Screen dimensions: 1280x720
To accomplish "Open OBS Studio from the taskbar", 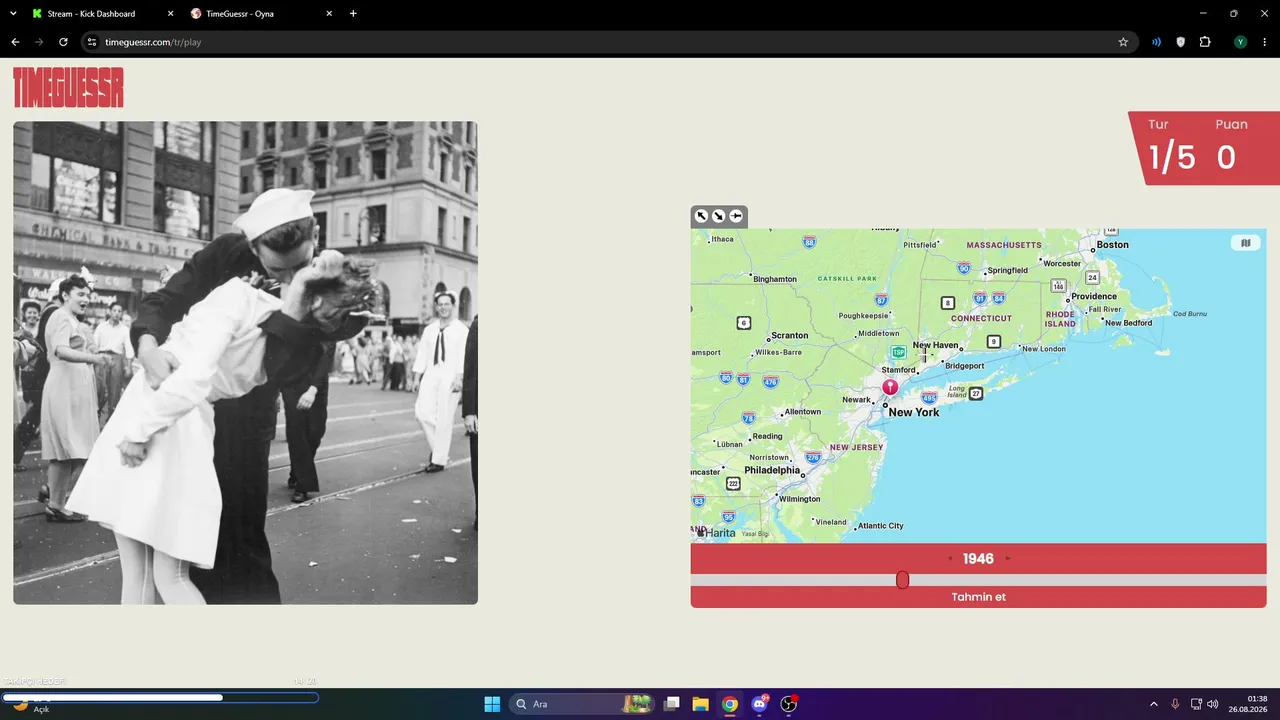I will (x=788, y=704).
